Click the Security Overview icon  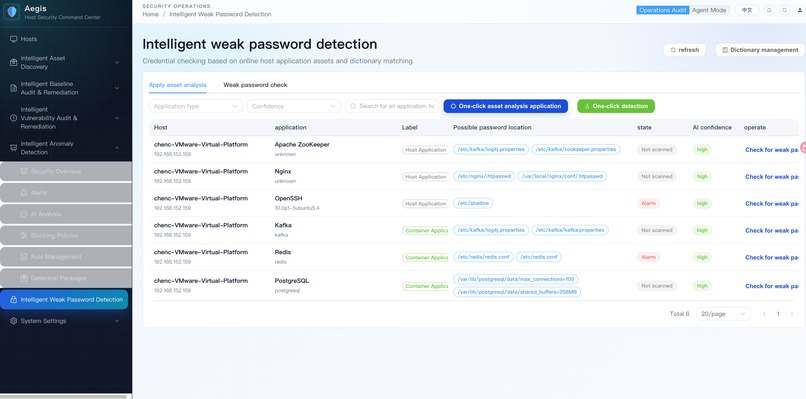coord(24,171)
